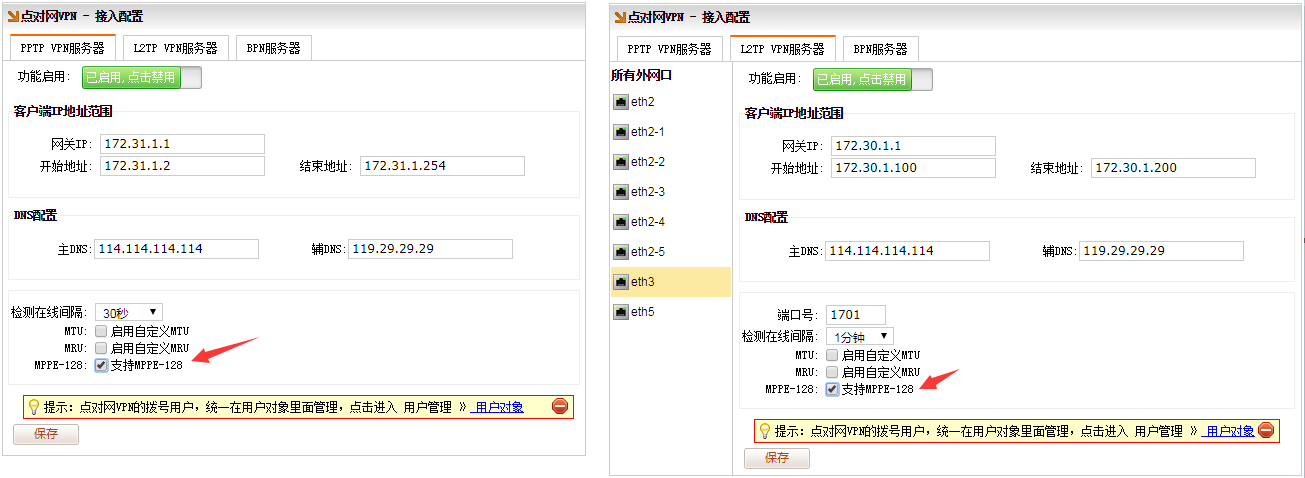Image resolution: width=1305 pixels, height=478 pixels.
Task: Open L2TP VPN服务器 tab in the PPTP panel
Action: pos(176,47)
